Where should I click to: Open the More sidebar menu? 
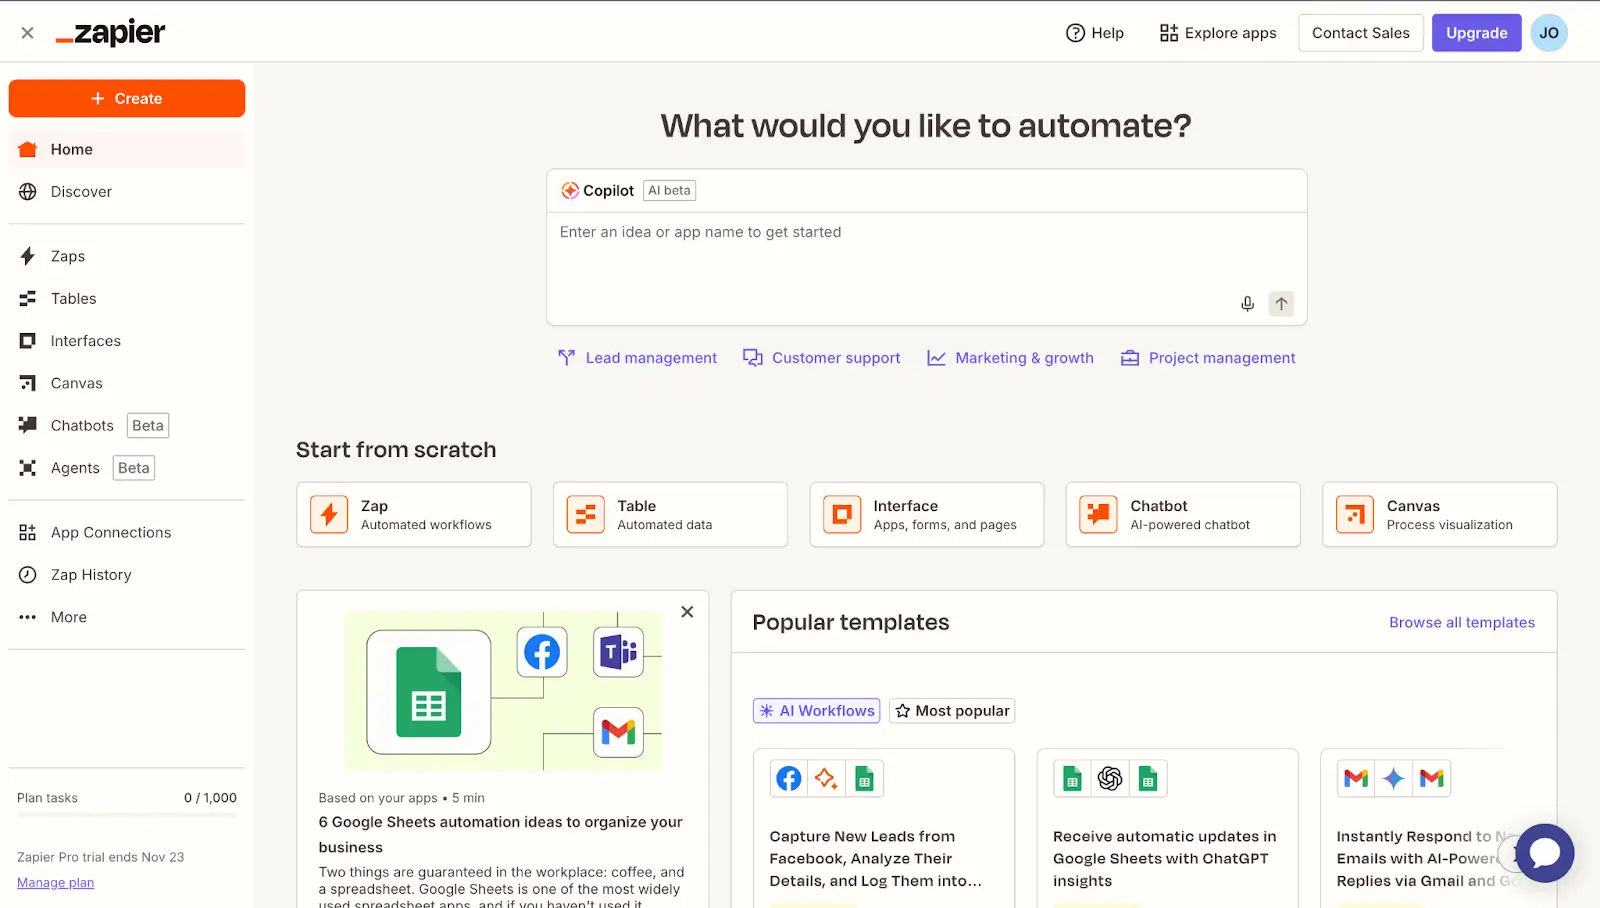(x=67, y=617)
